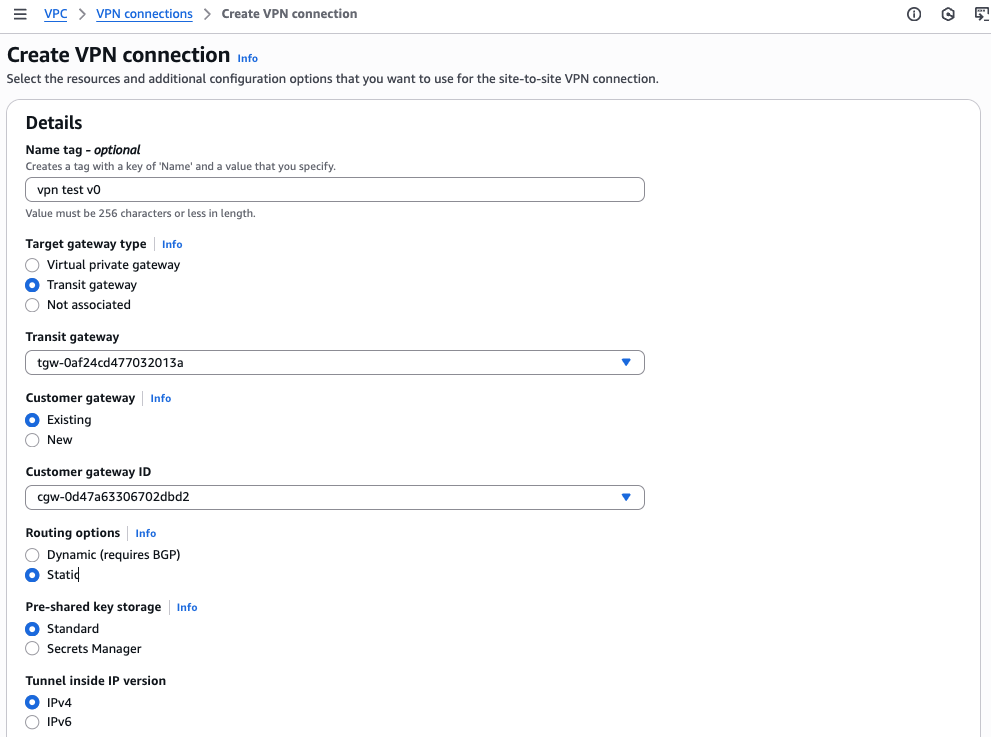Select IPv6 tunnel inside IP version
Screen dimensions: 991x737
pyautogui.click(x=33, y=722)
